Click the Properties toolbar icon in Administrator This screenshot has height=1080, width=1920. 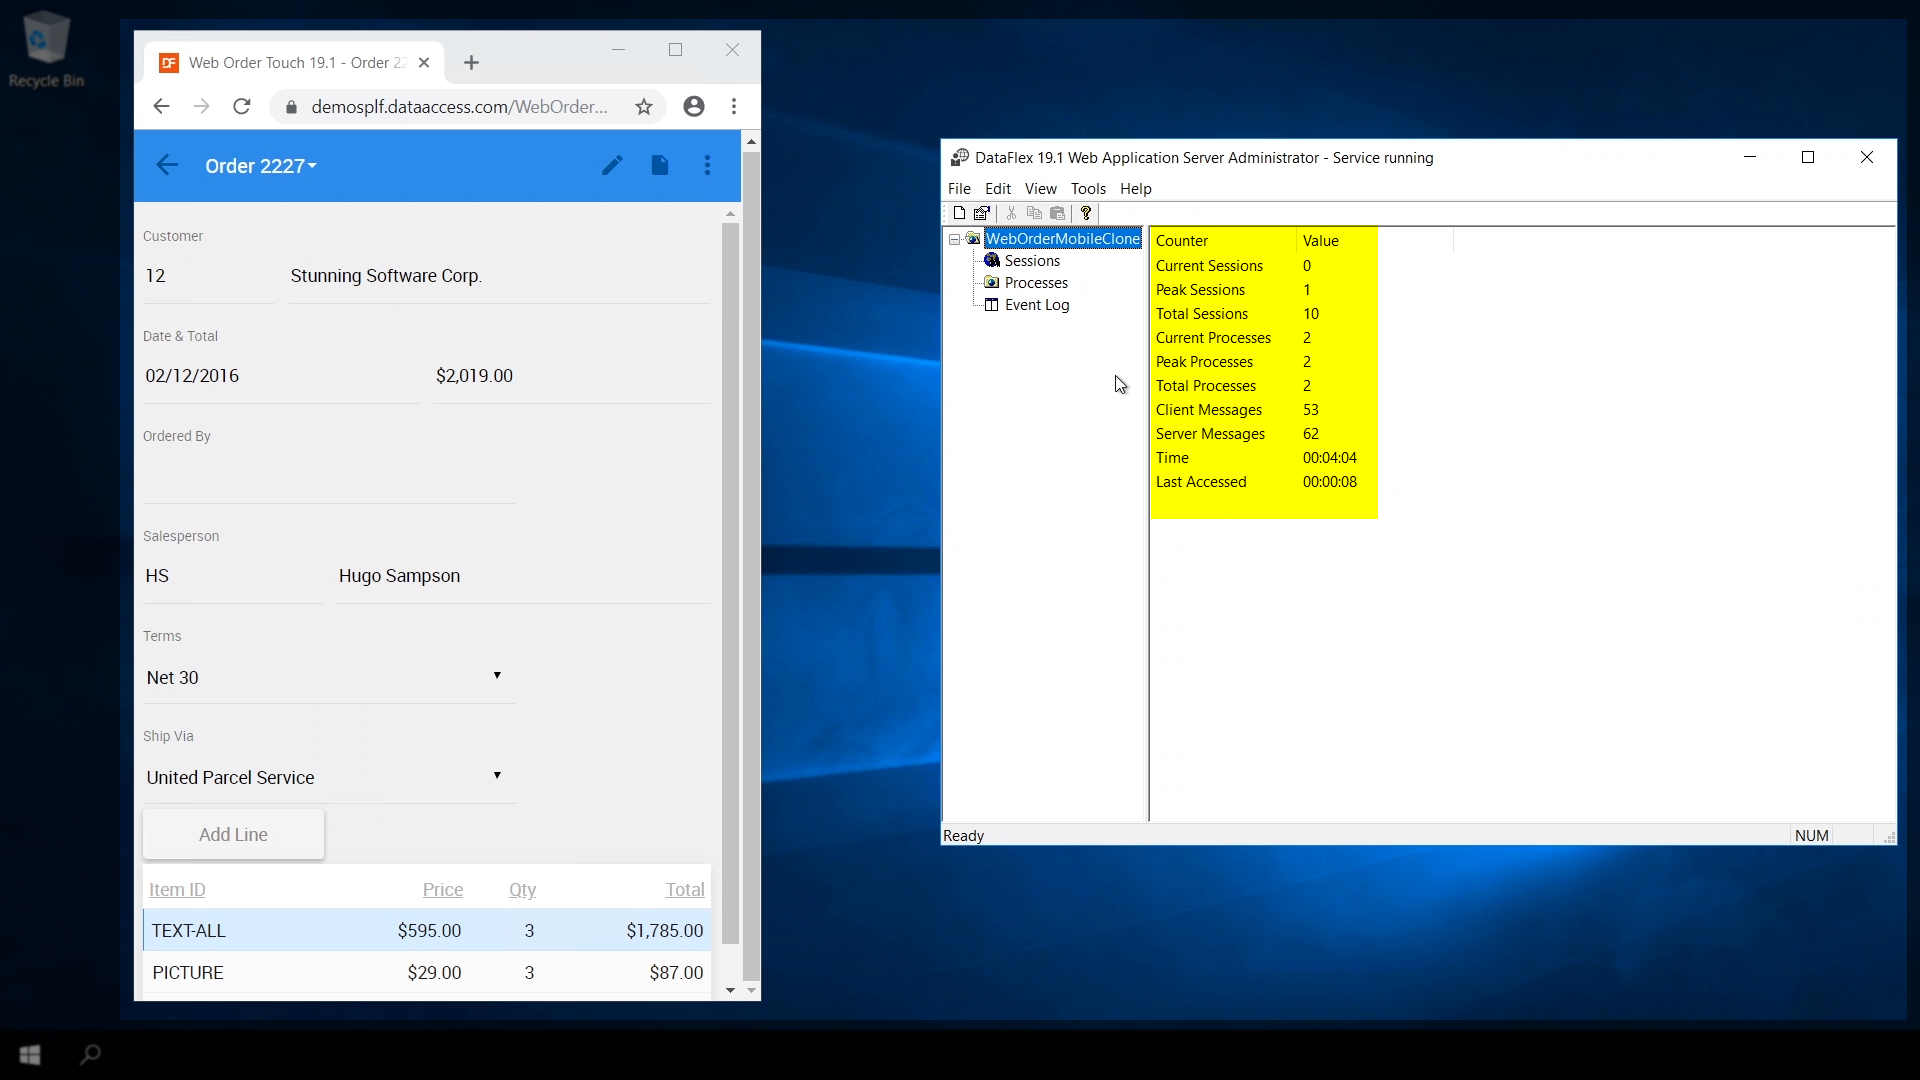[982, 213]
